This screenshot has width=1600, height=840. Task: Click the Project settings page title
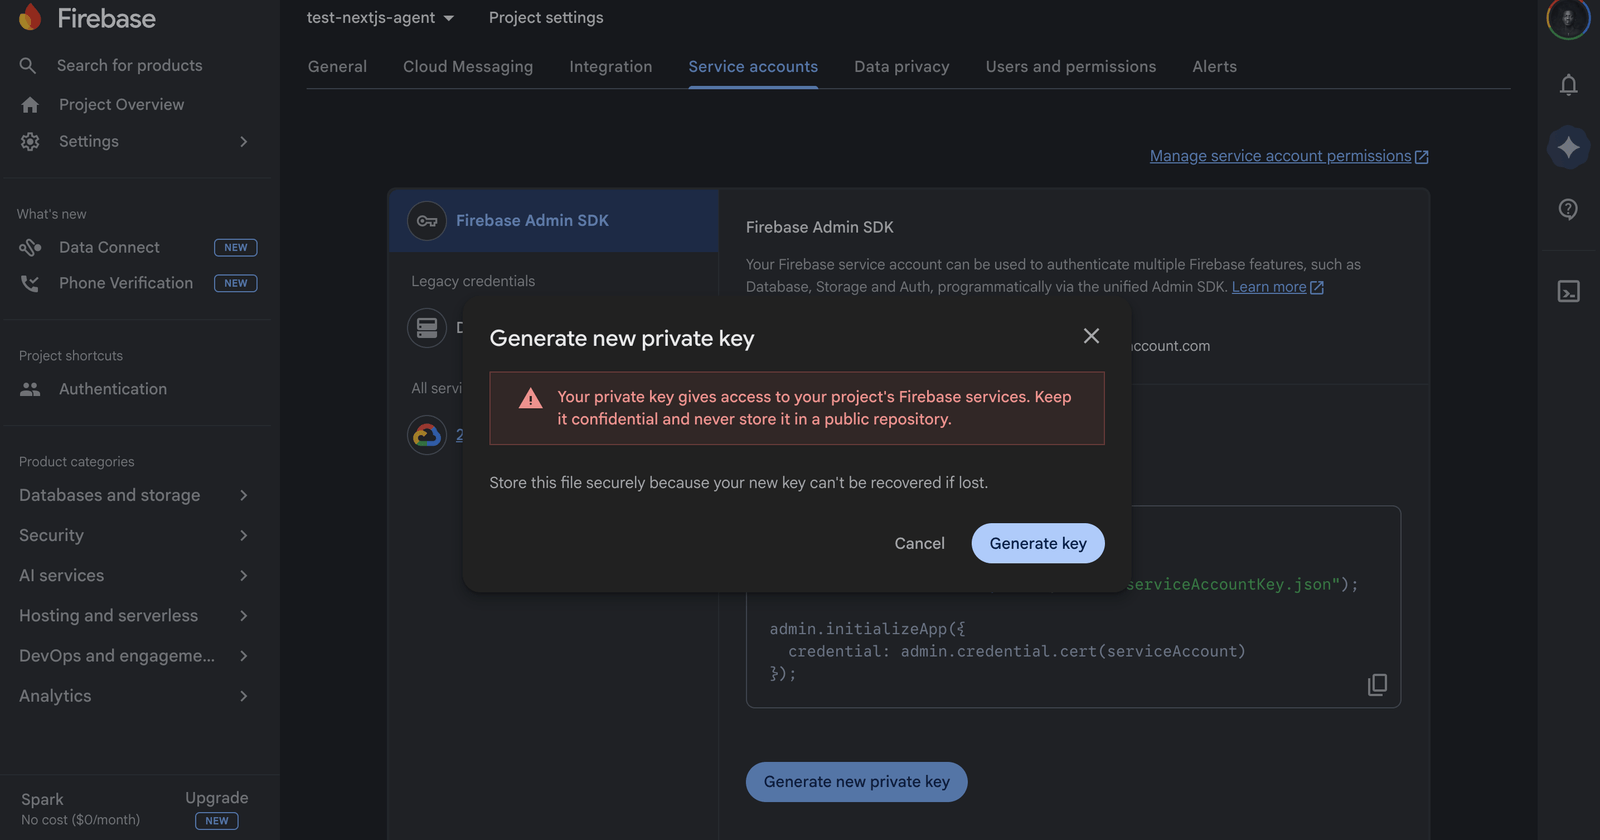pyautogui.click(x=546, y=18)
